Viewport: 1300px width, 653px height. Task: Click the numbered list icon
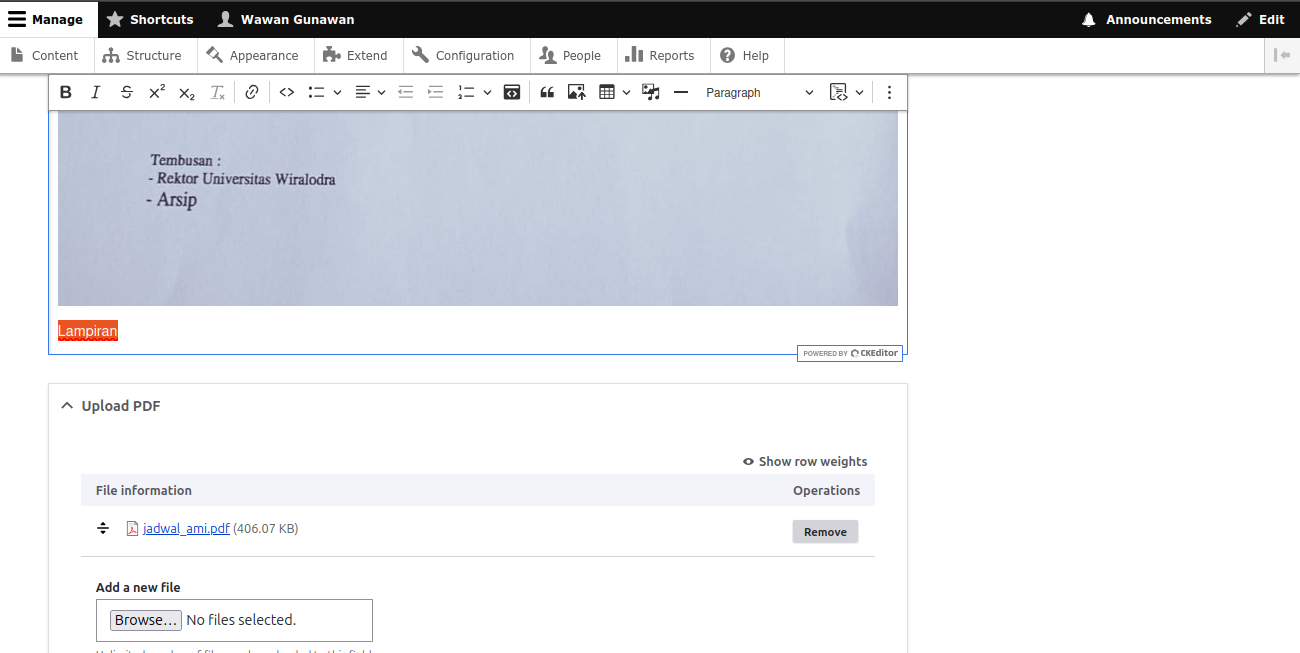coord(466,92)
